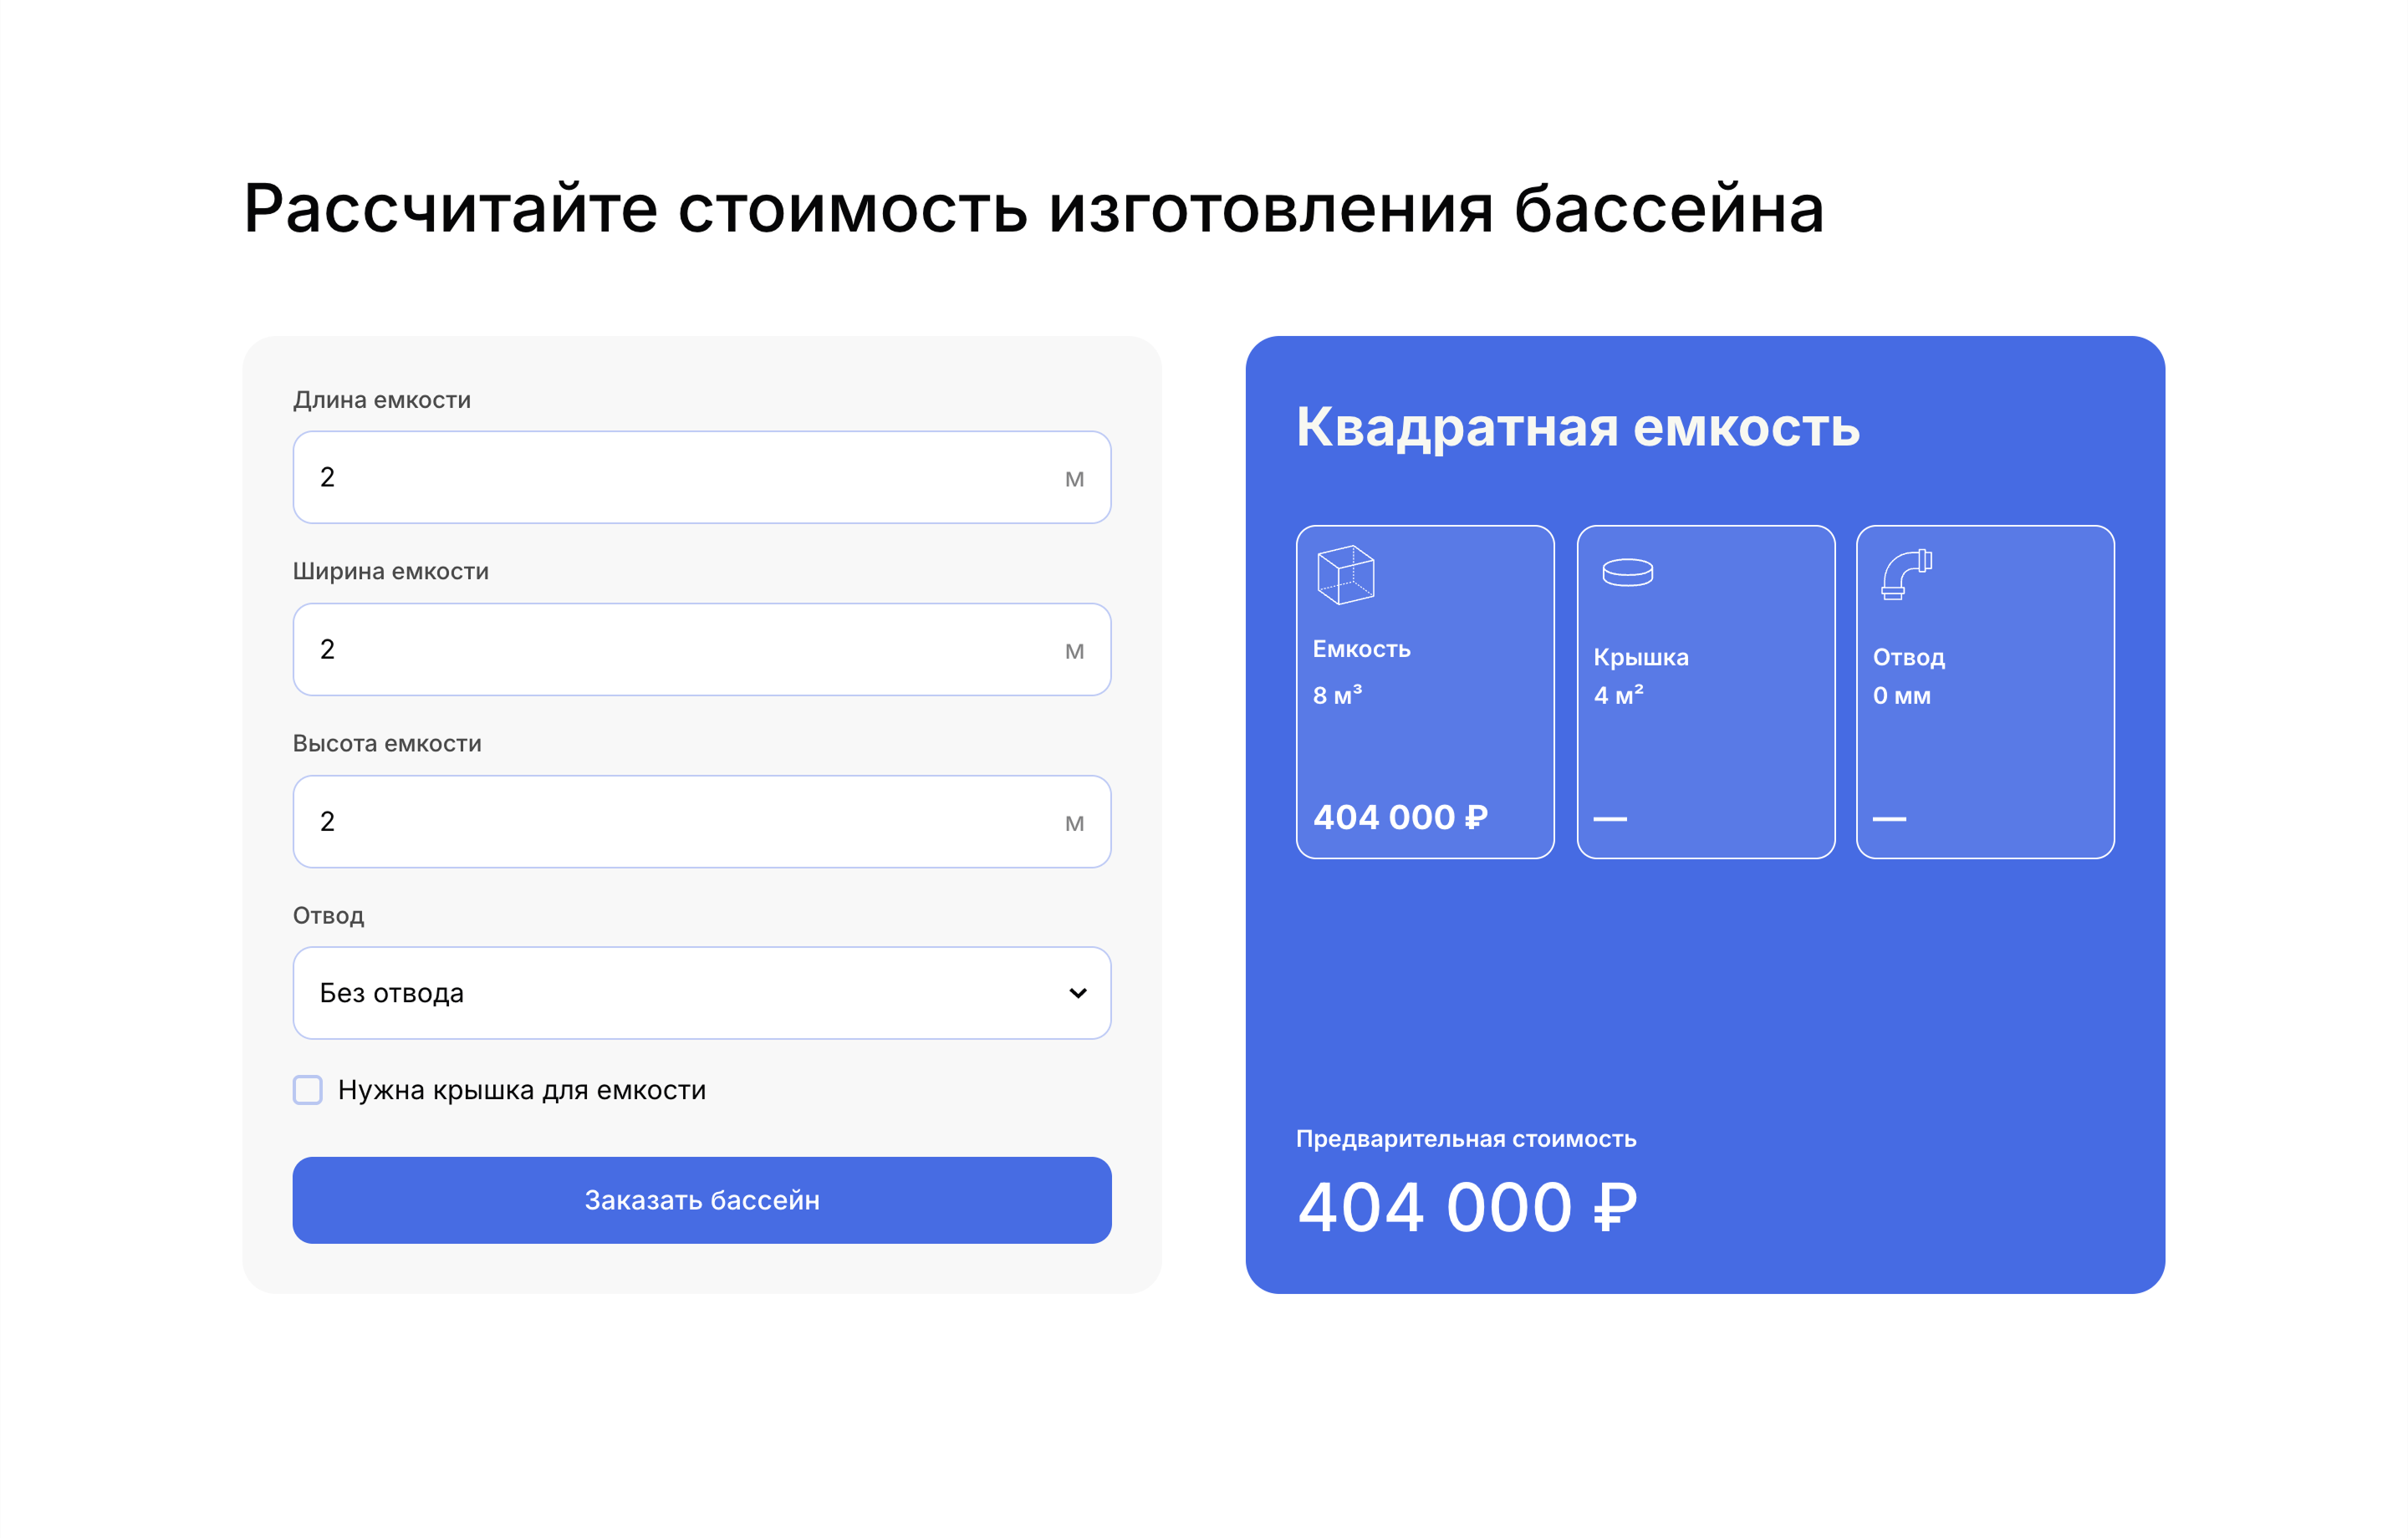Image resolution: width=2408 pixels, height=1538 pixels.
Task: Click the cube container icon
Action: click(x=1345, y=575)
